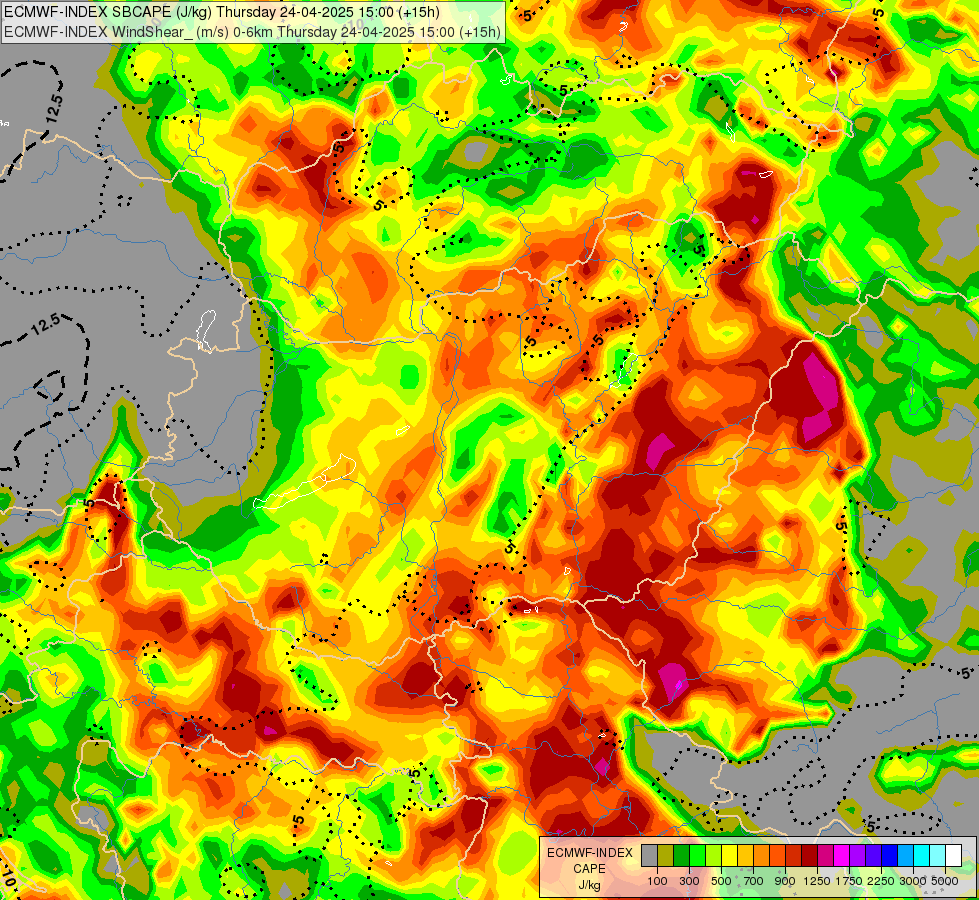The width and height of the screenshot is (979, 900).
Task: Select the pale cyan legend swatch before 5000
Action: coord(937,855)
